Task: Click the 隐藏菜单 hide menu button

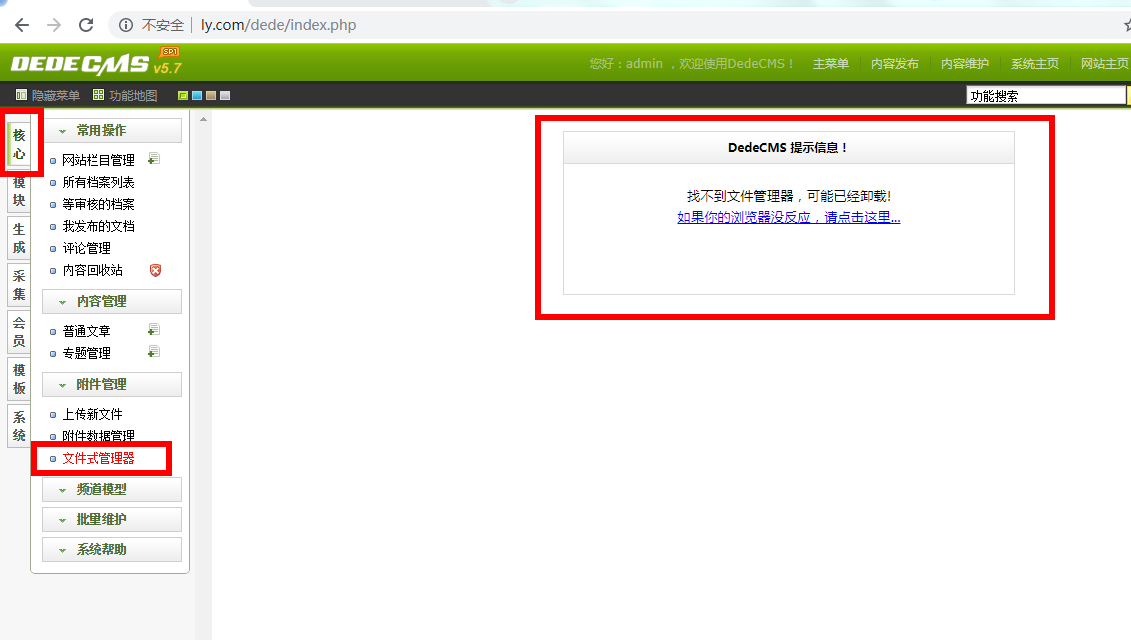Action: [x=47, y=95]
